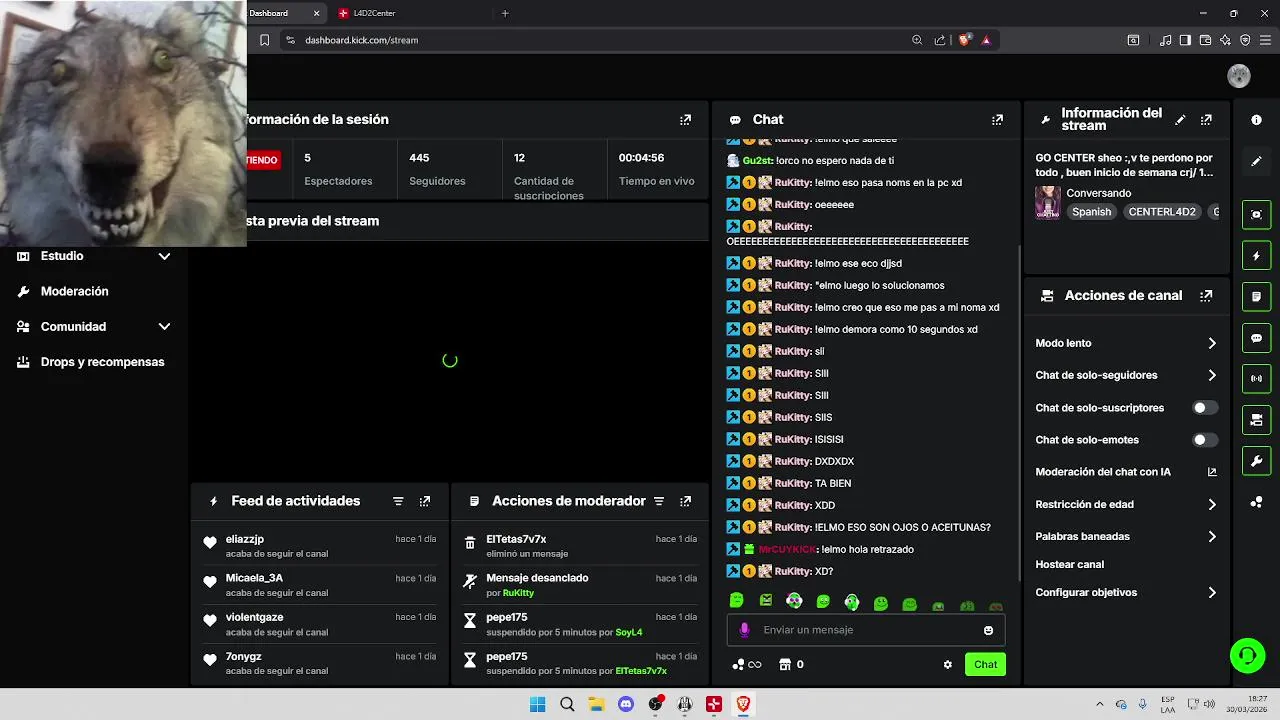Pop out the Acciones de canal panel
The image size is (1280, 720).
(x=1206, y=296)
